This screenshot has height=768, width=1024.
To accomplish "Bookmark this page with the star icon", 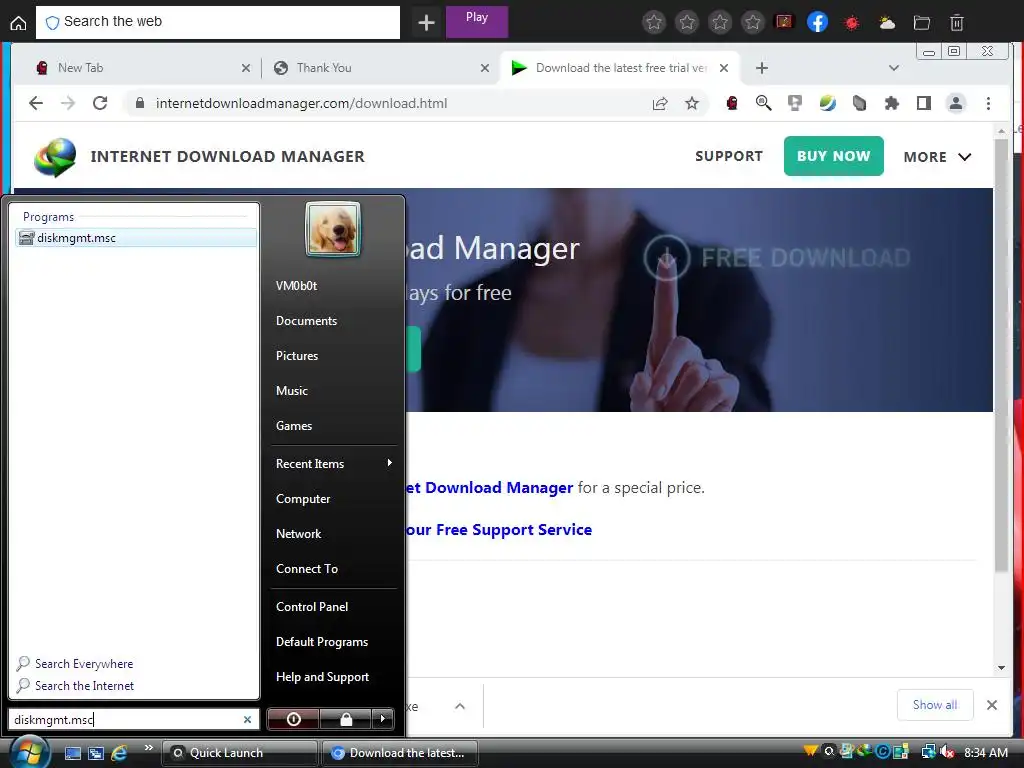I will click(x=692, y=103).
